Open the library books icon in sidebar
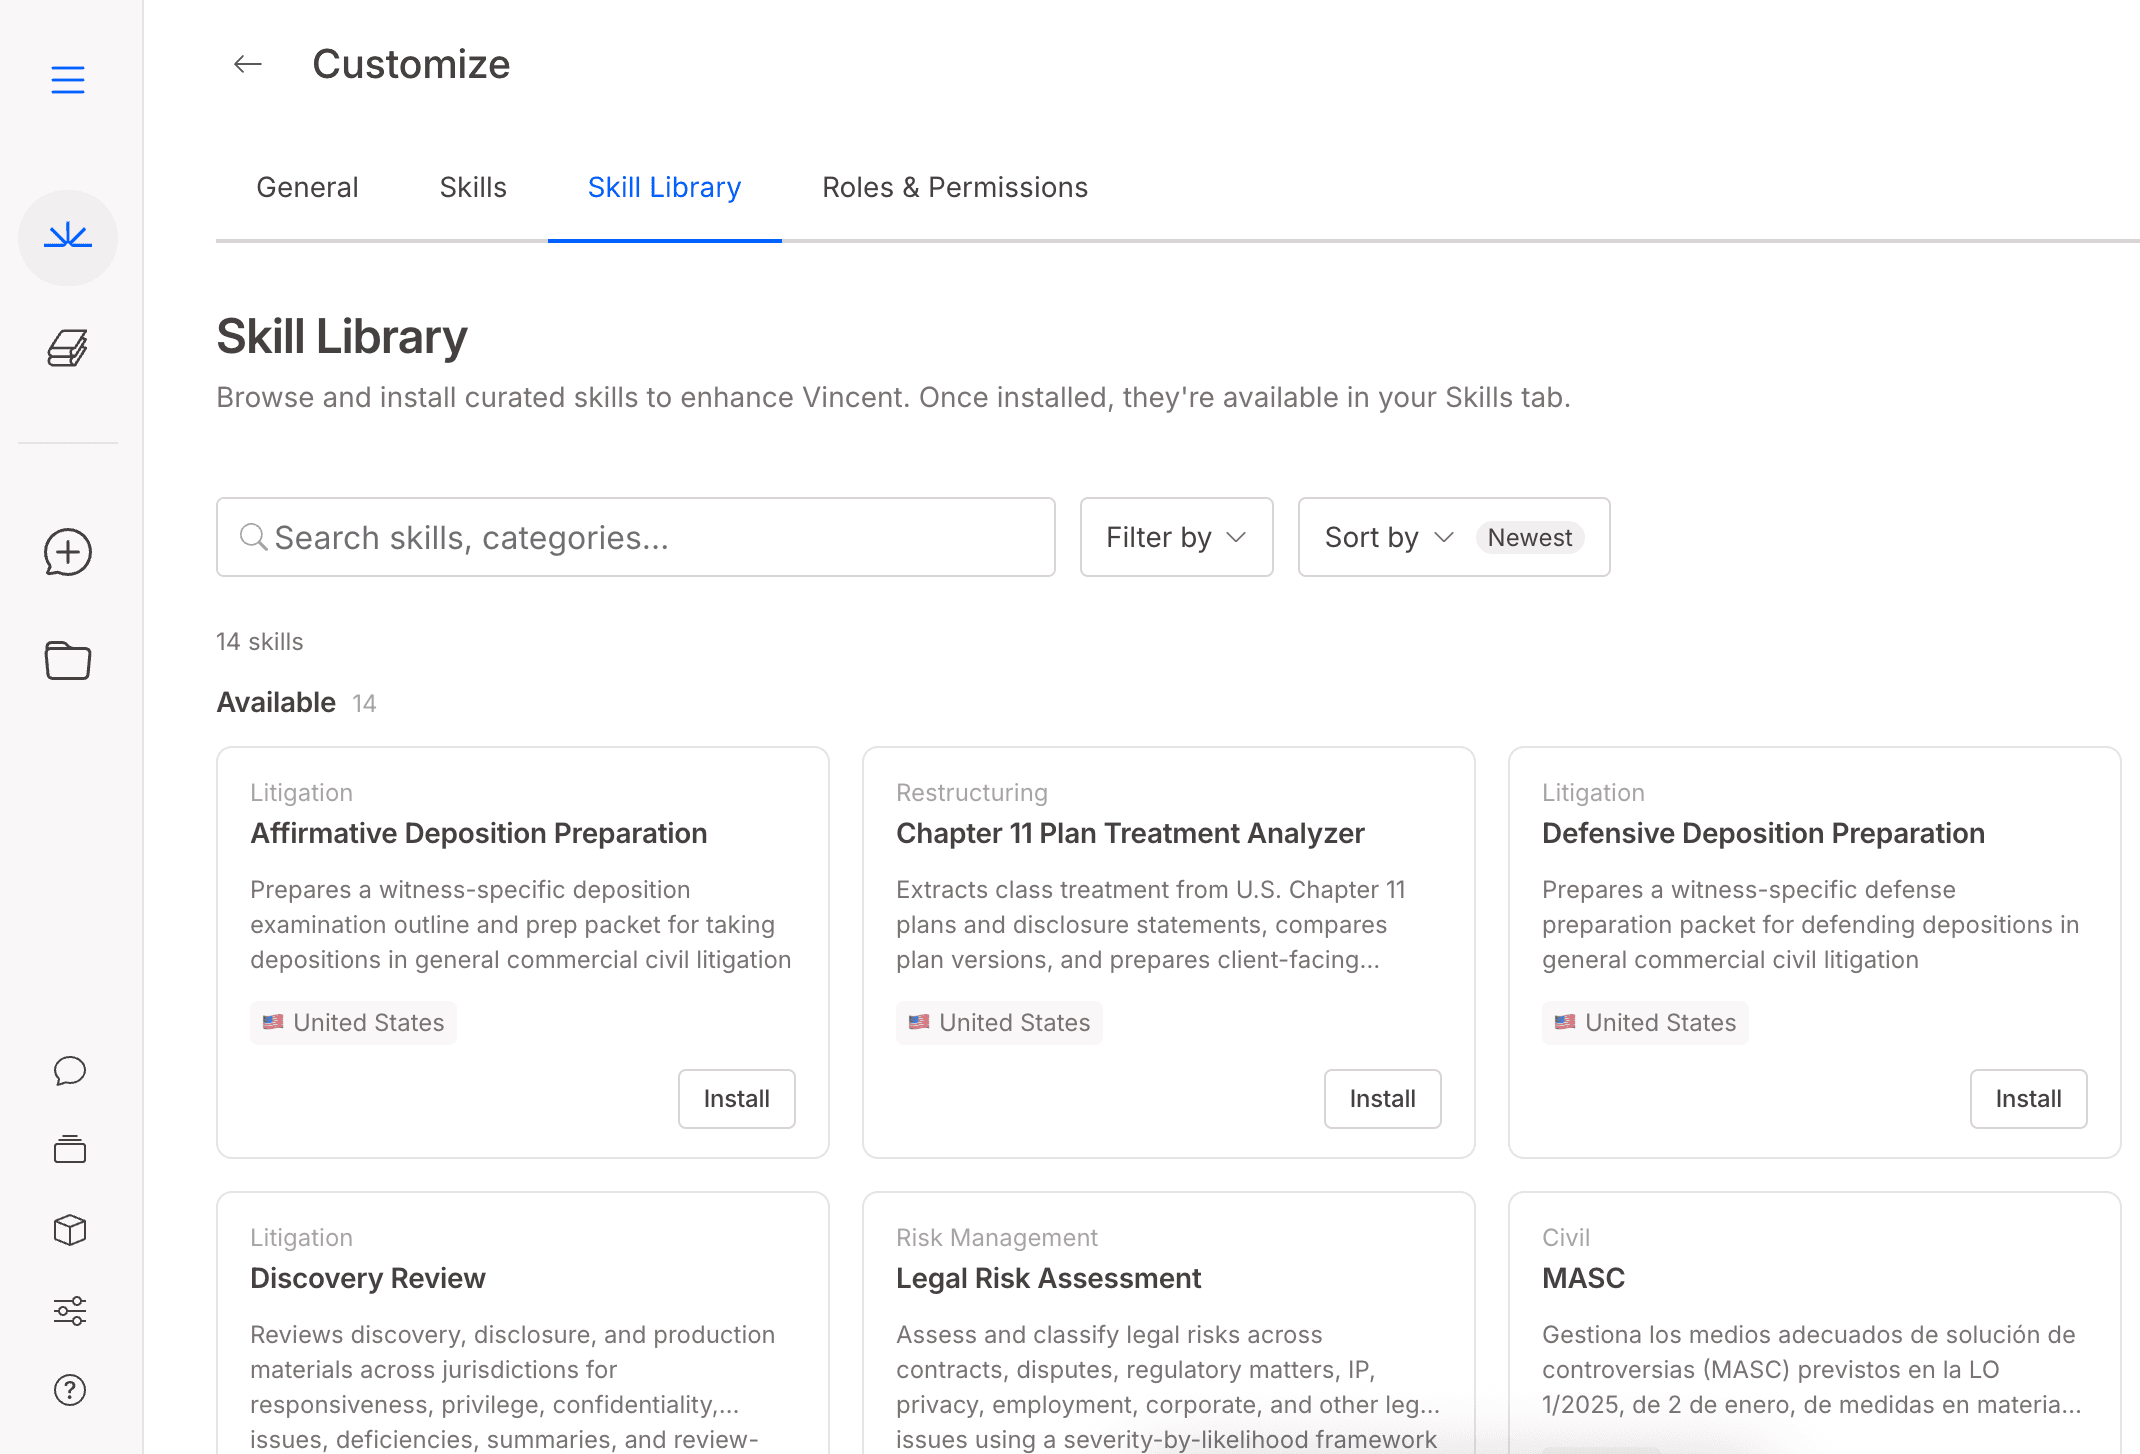Image resolution: width=2140 pixels, height=1454 pixels. tap(68, 348)
